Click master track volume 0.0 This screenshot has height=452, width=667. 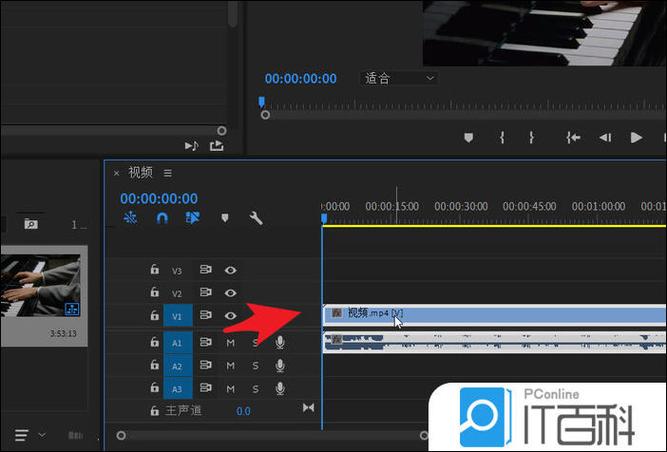tap(243, 411)
